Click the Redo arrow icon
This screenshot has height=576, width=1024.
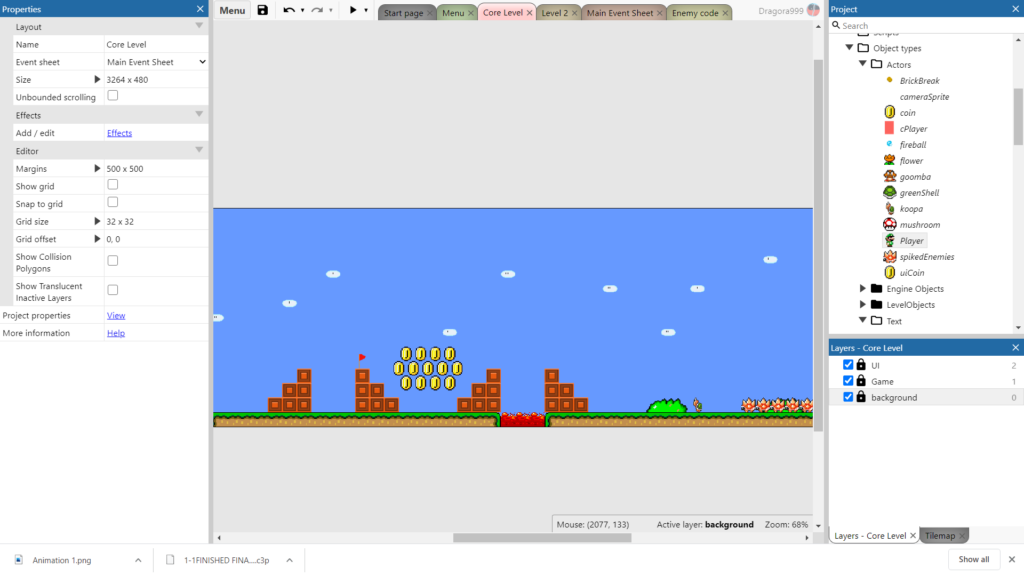[x=317, y=10]
